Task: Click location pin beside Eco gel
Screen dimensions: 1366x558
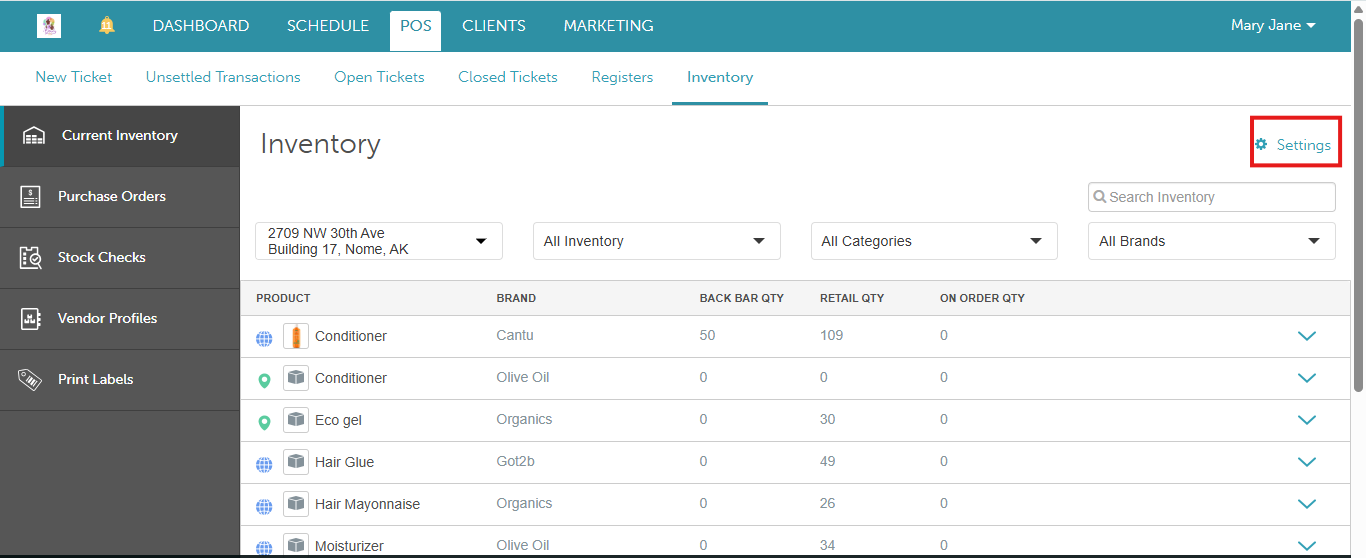Action: 264,422
